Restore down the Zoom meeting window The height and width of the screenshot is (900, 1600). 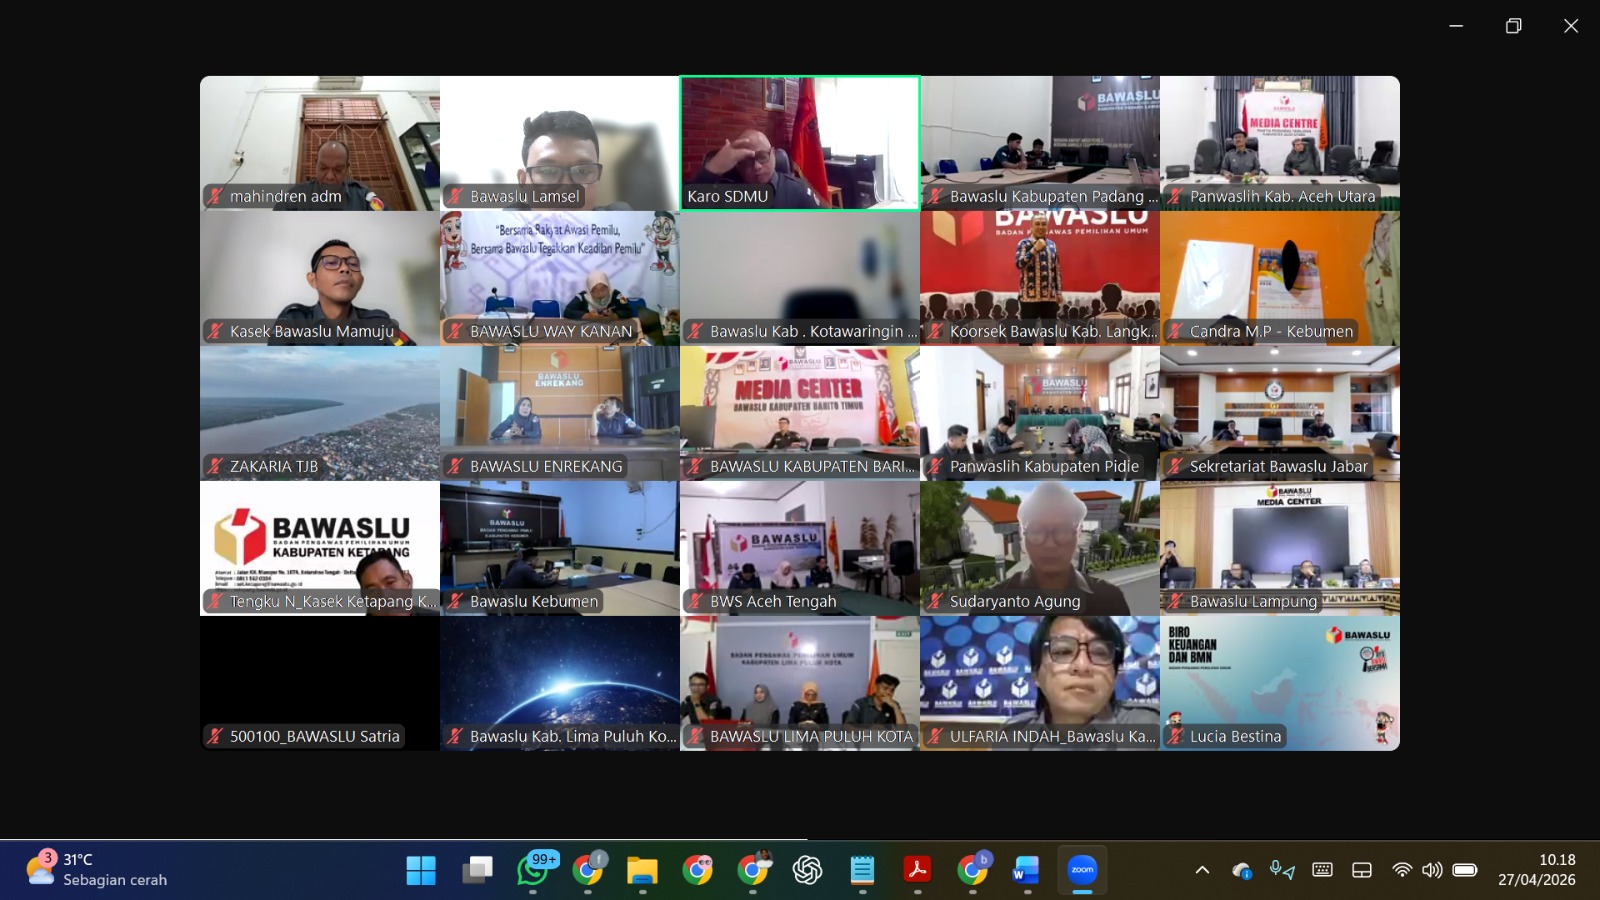point(1513,26)
